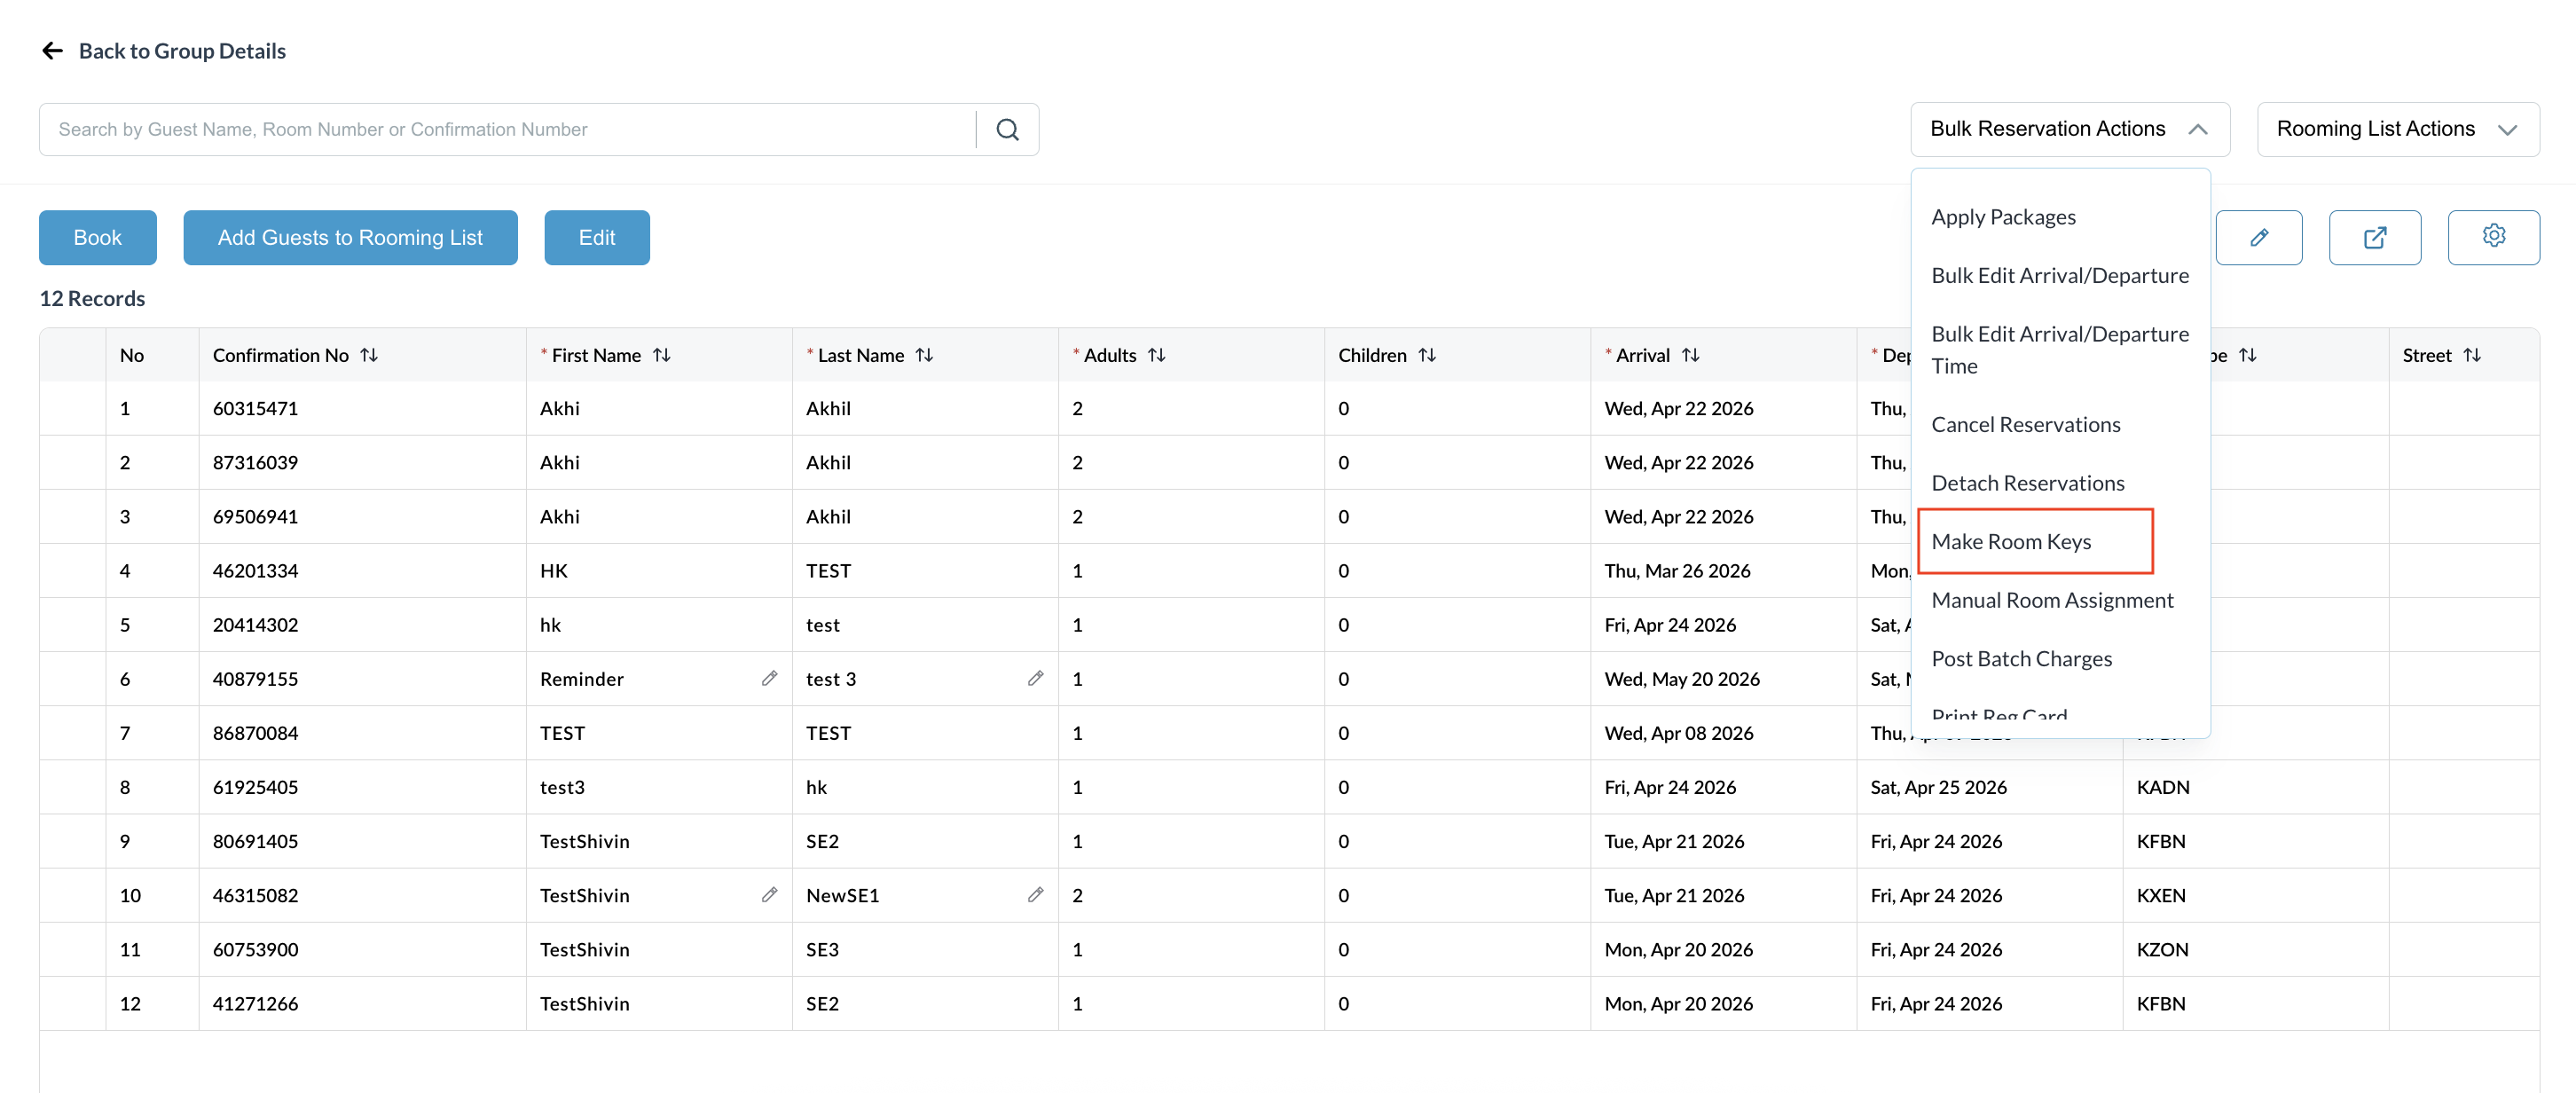
Task: Click the export external-link icon button
Action: pos(2374,238)
